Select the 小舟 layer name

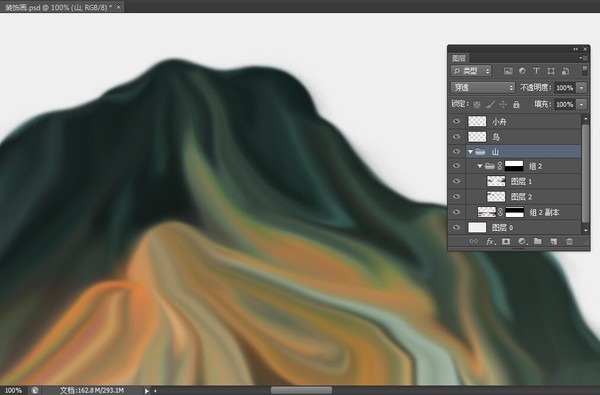tap(499, 122)
